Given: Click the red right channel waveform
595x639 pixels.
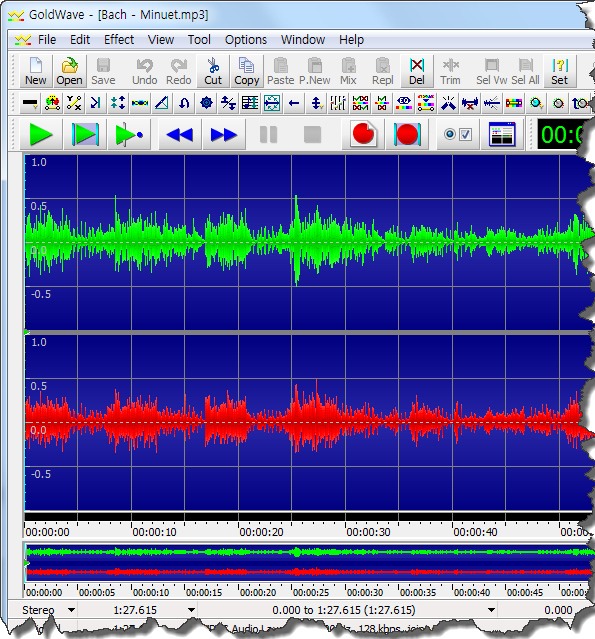Looking at the screenshot, I should tap(306, 422).
